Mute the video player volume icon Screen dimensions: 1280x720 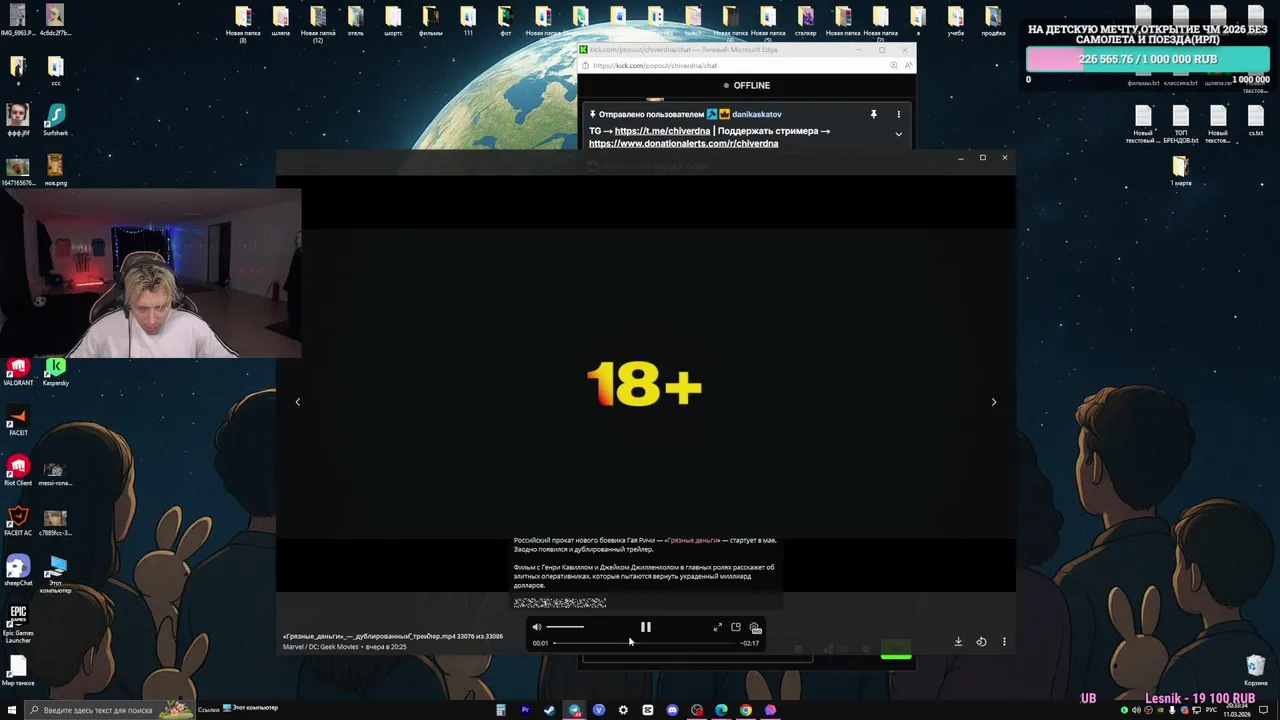tap(537, 627)
